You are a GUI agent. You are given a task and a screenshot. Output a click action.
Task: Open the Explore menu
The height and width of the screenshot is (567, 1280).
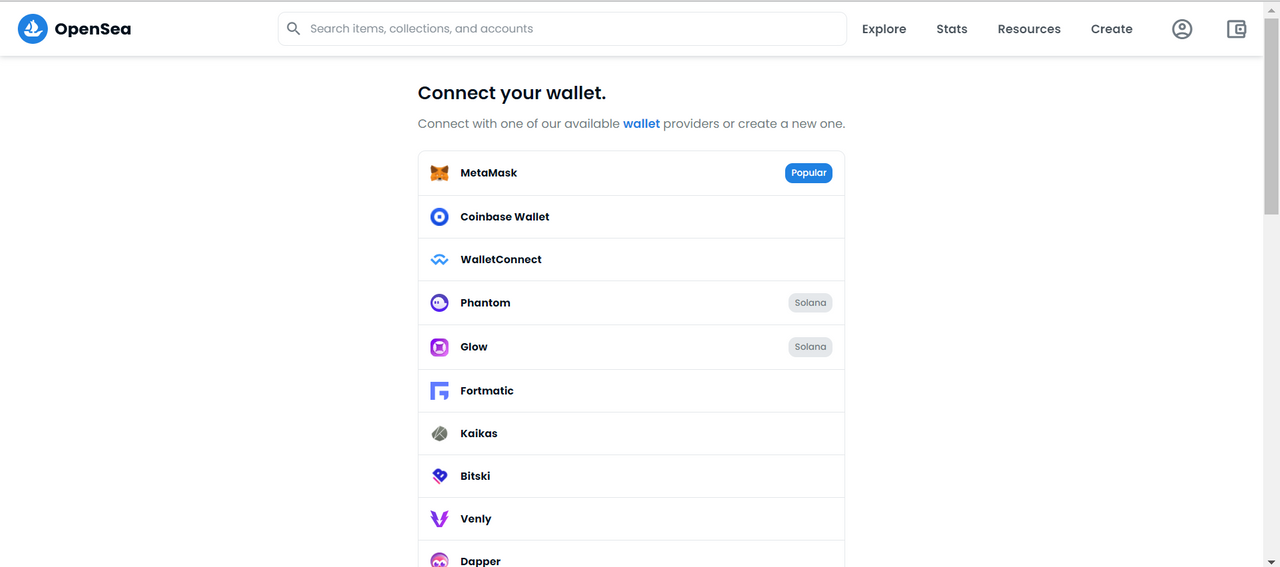click(884, 29)
